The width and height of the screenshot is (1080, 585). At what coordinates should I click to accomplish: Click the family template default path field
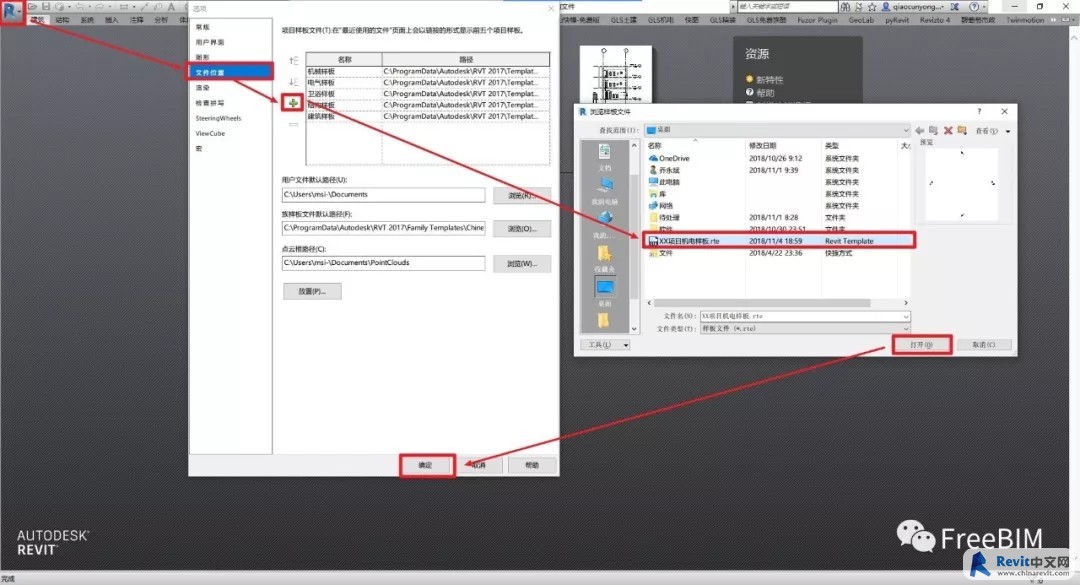(x=383, y=228)
